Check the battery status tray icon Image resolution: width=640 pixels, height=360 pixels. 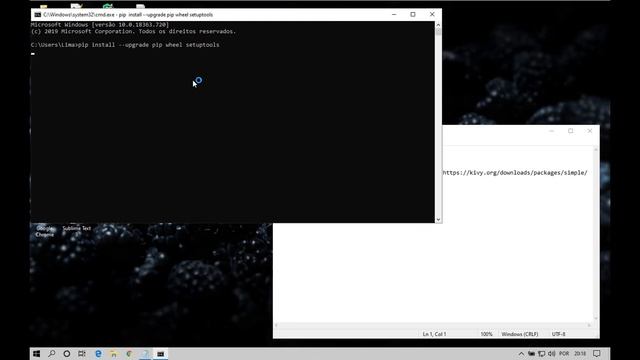(x=531, y=354)
